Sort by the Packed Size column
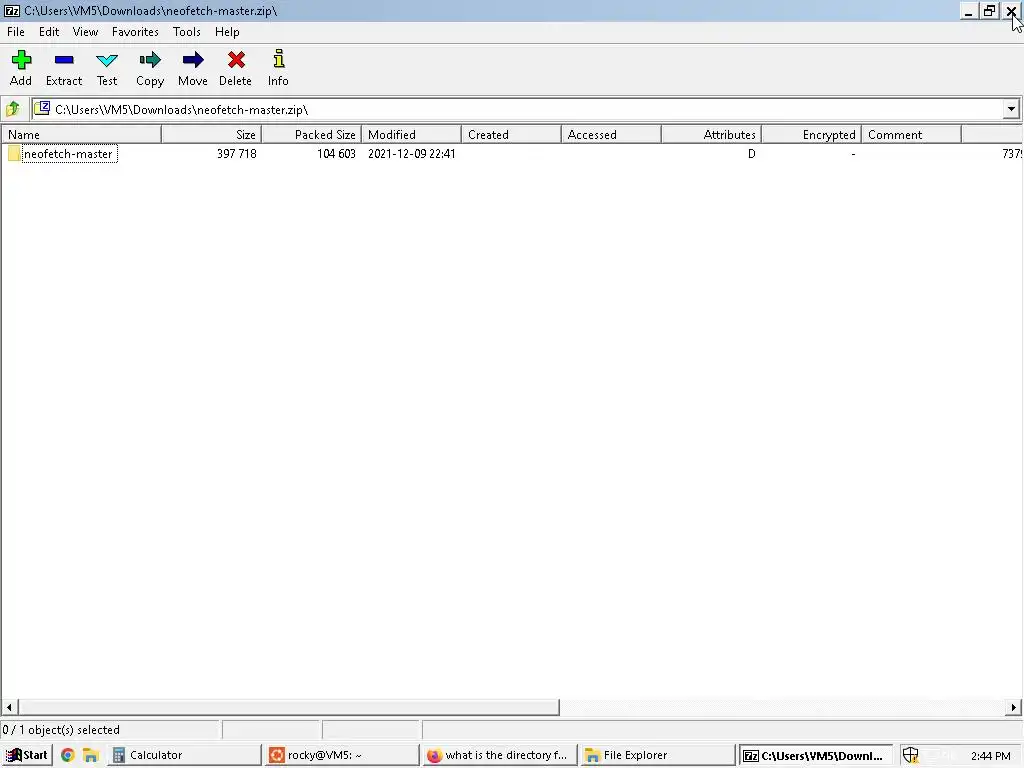1024x768 pixels. coord(312,135)
